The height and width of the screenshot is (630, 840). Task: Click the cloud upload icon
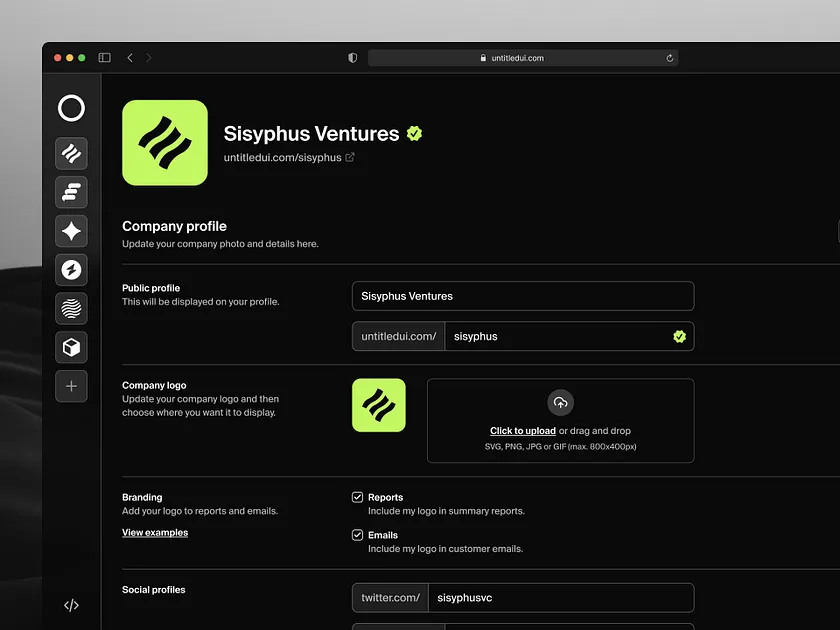click(x=560, y=403)
